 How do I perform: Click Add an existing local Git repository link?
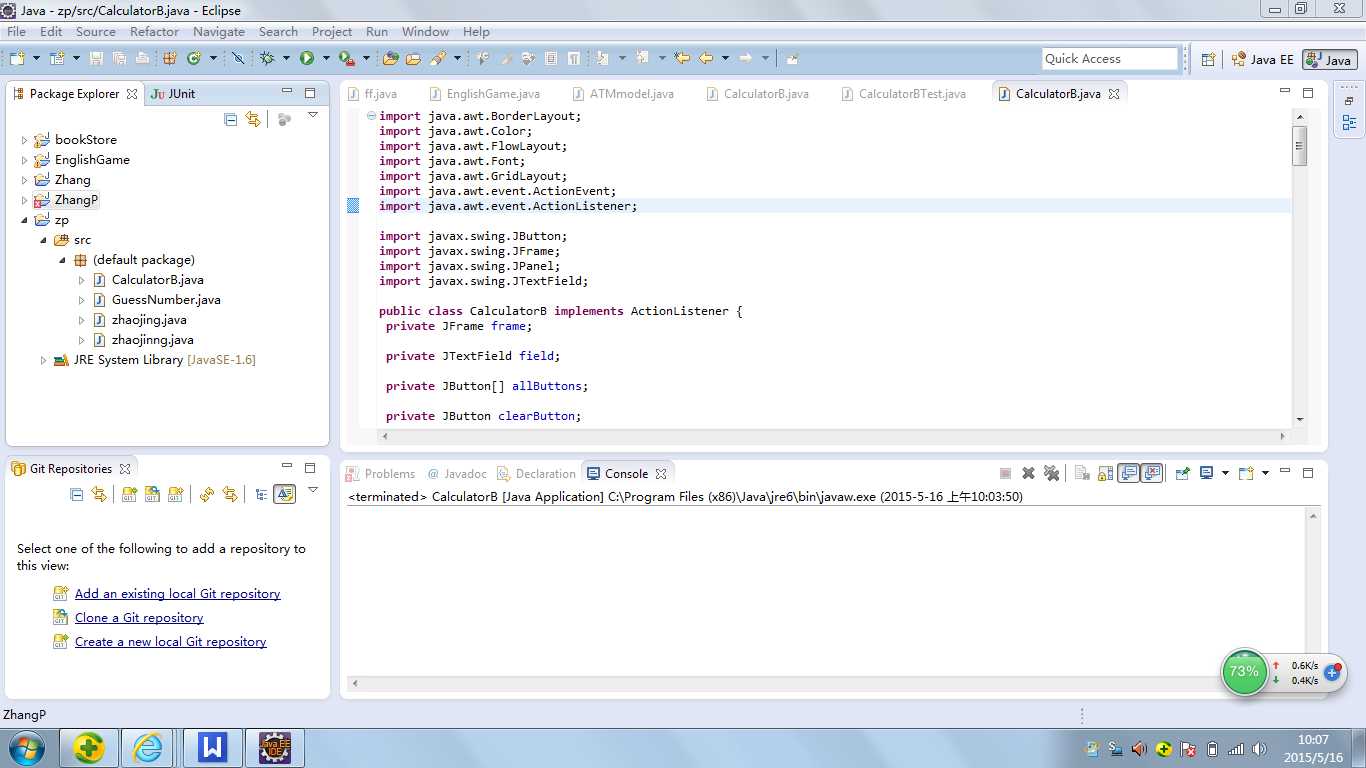(177, 594)
